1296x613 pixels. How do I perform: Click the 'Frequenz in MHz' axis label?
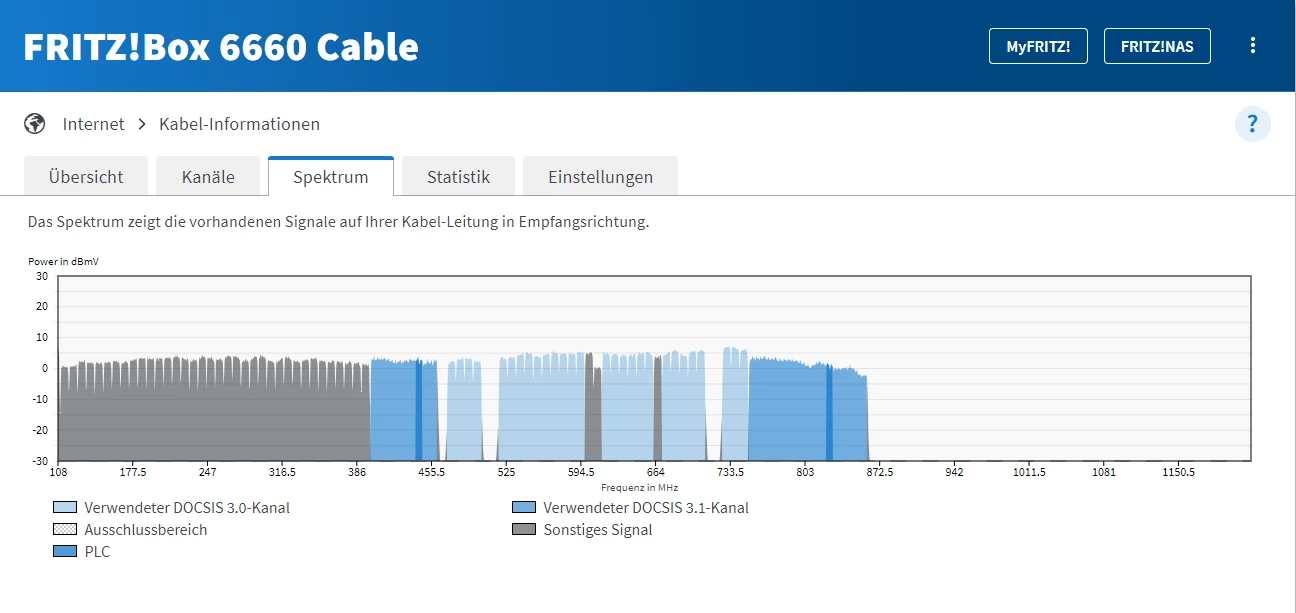(x=639, y=487)
